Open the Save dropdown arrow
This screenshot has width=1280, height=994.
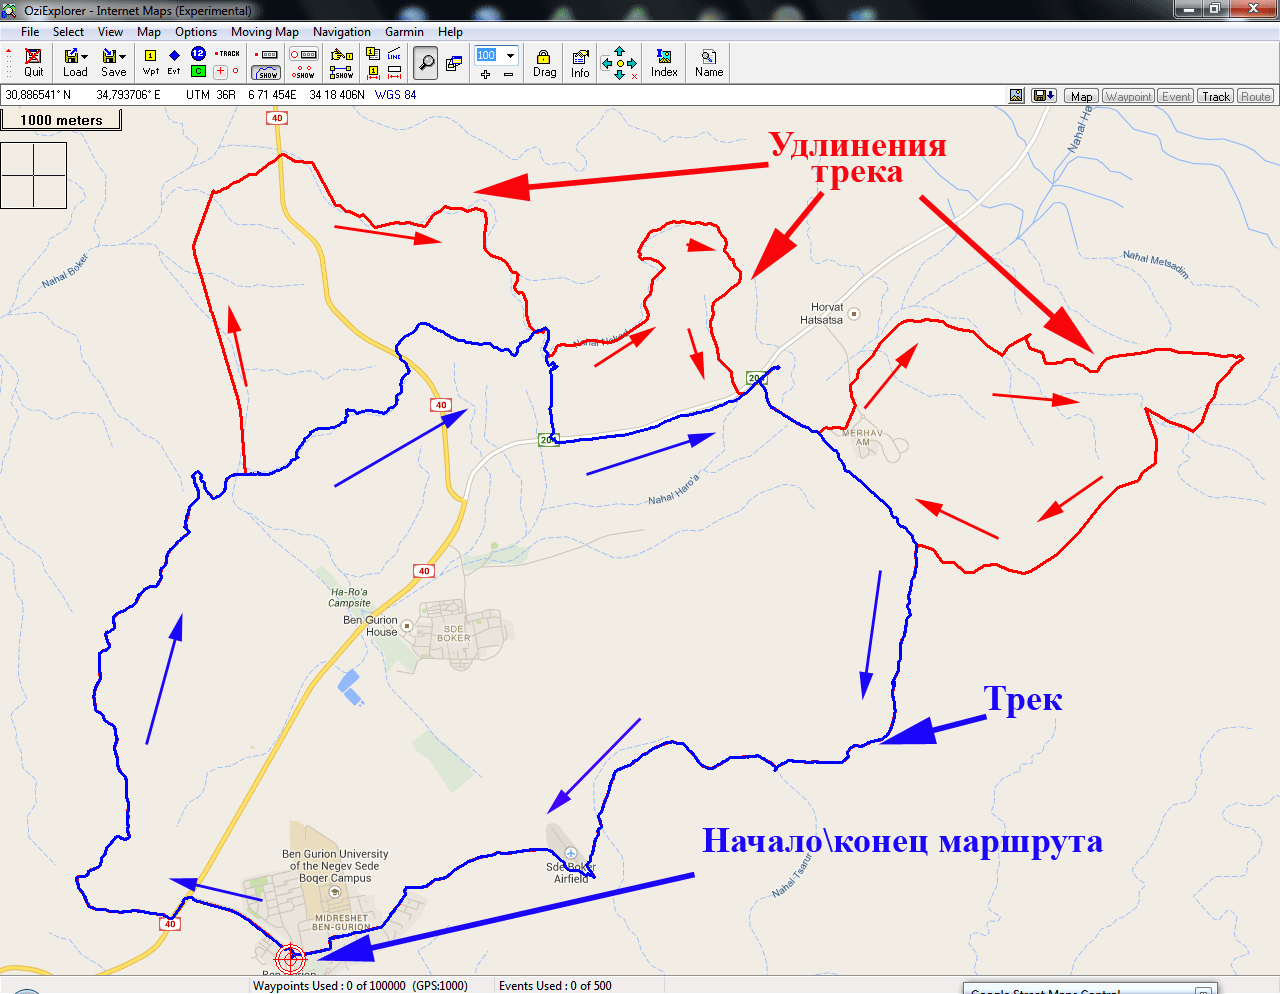[x=123, y=56]
